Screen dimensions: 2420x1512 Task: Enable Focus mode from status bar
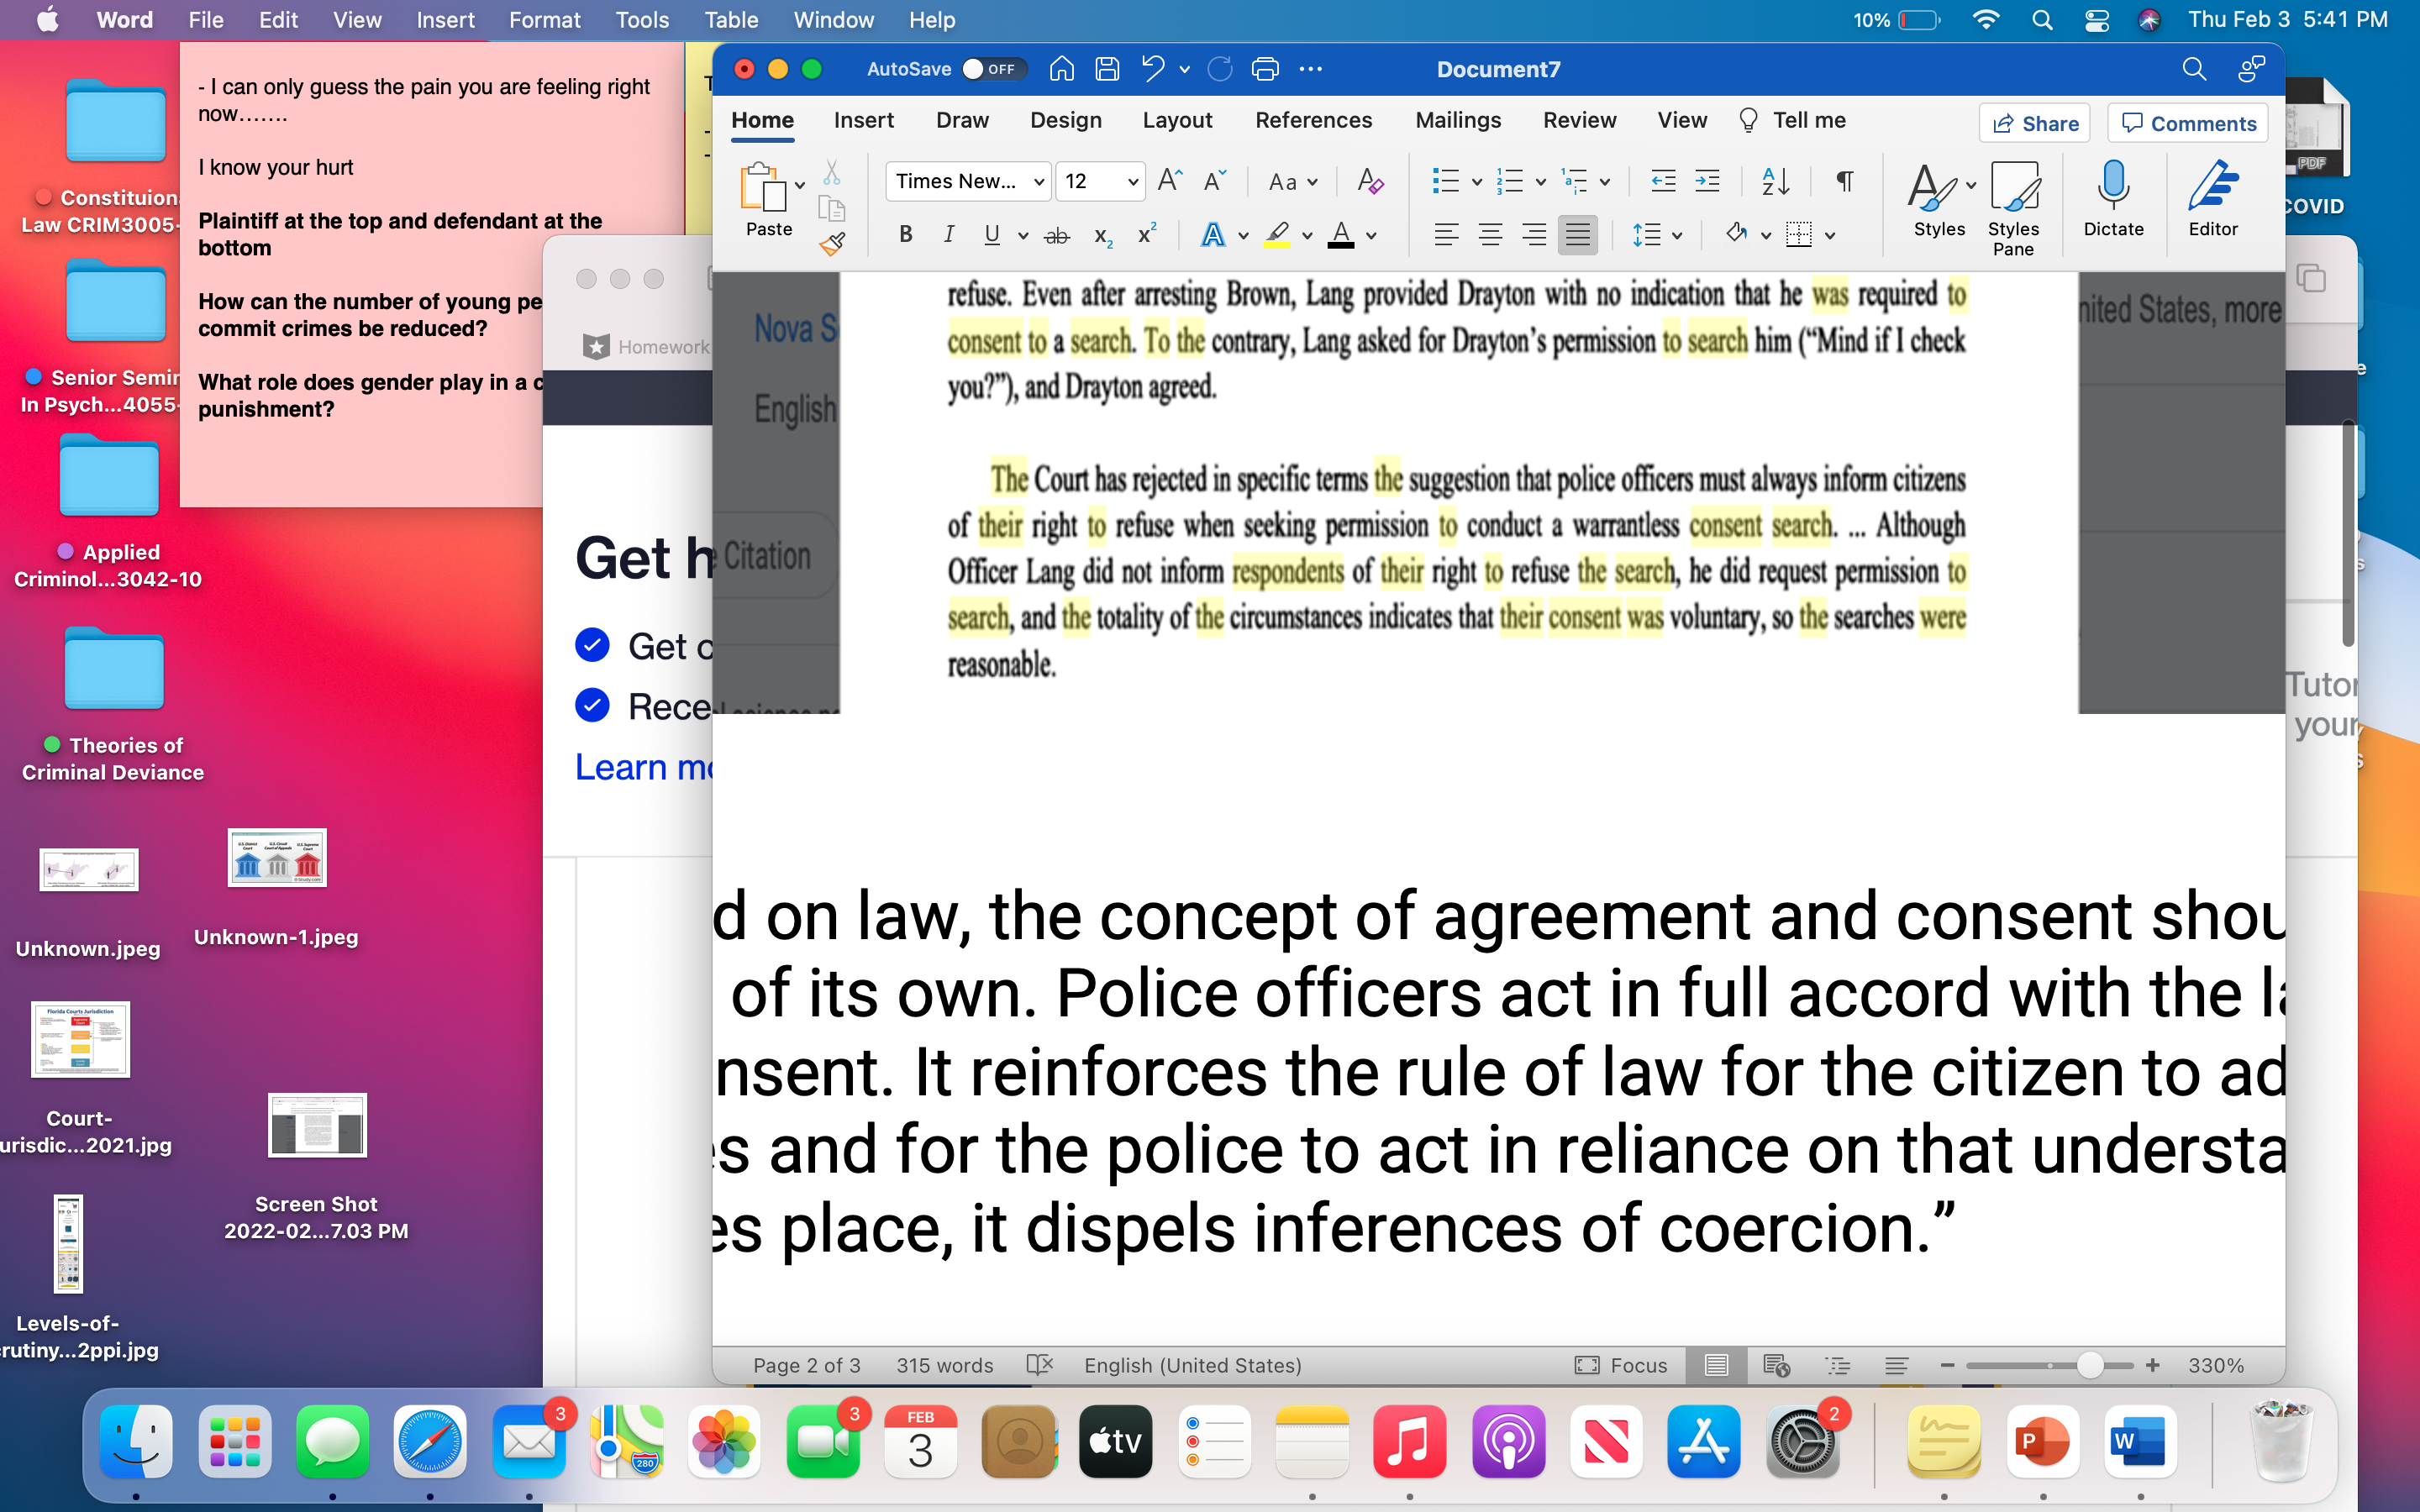(1621, 1365)
